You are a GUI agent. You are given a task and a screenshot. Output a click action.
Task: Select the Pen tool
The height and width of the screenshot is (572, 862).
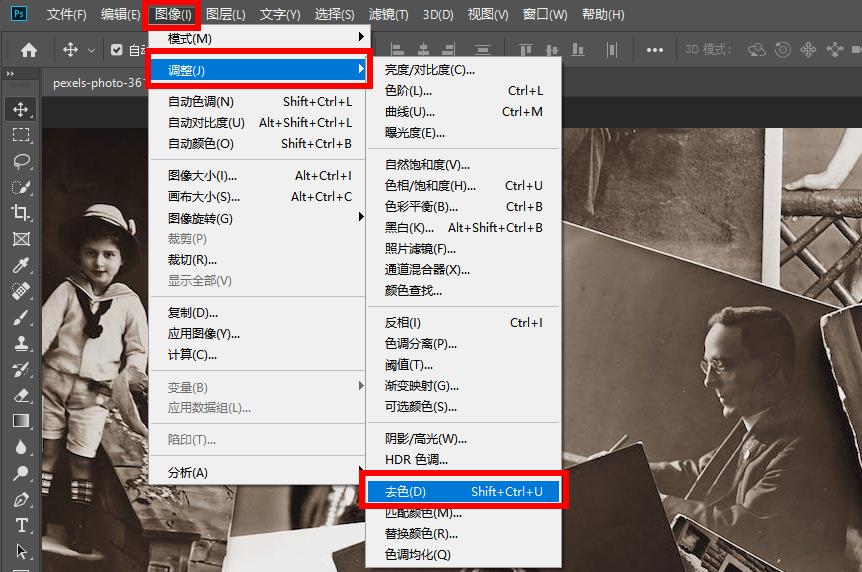pos(21,499)
